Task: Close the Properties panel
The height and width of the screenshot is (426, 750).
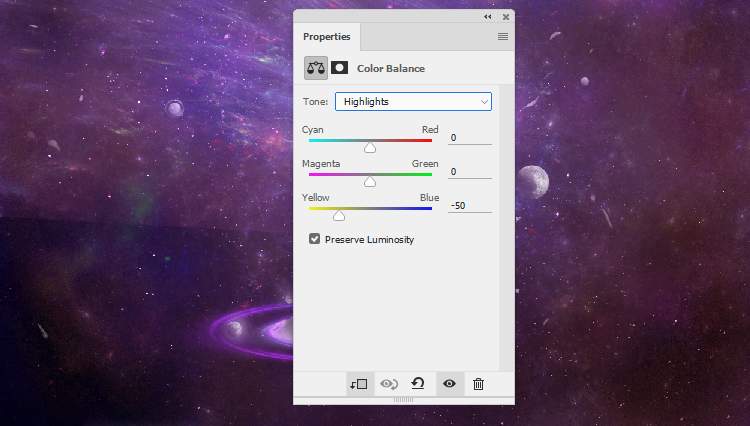Action: [506, 17]
